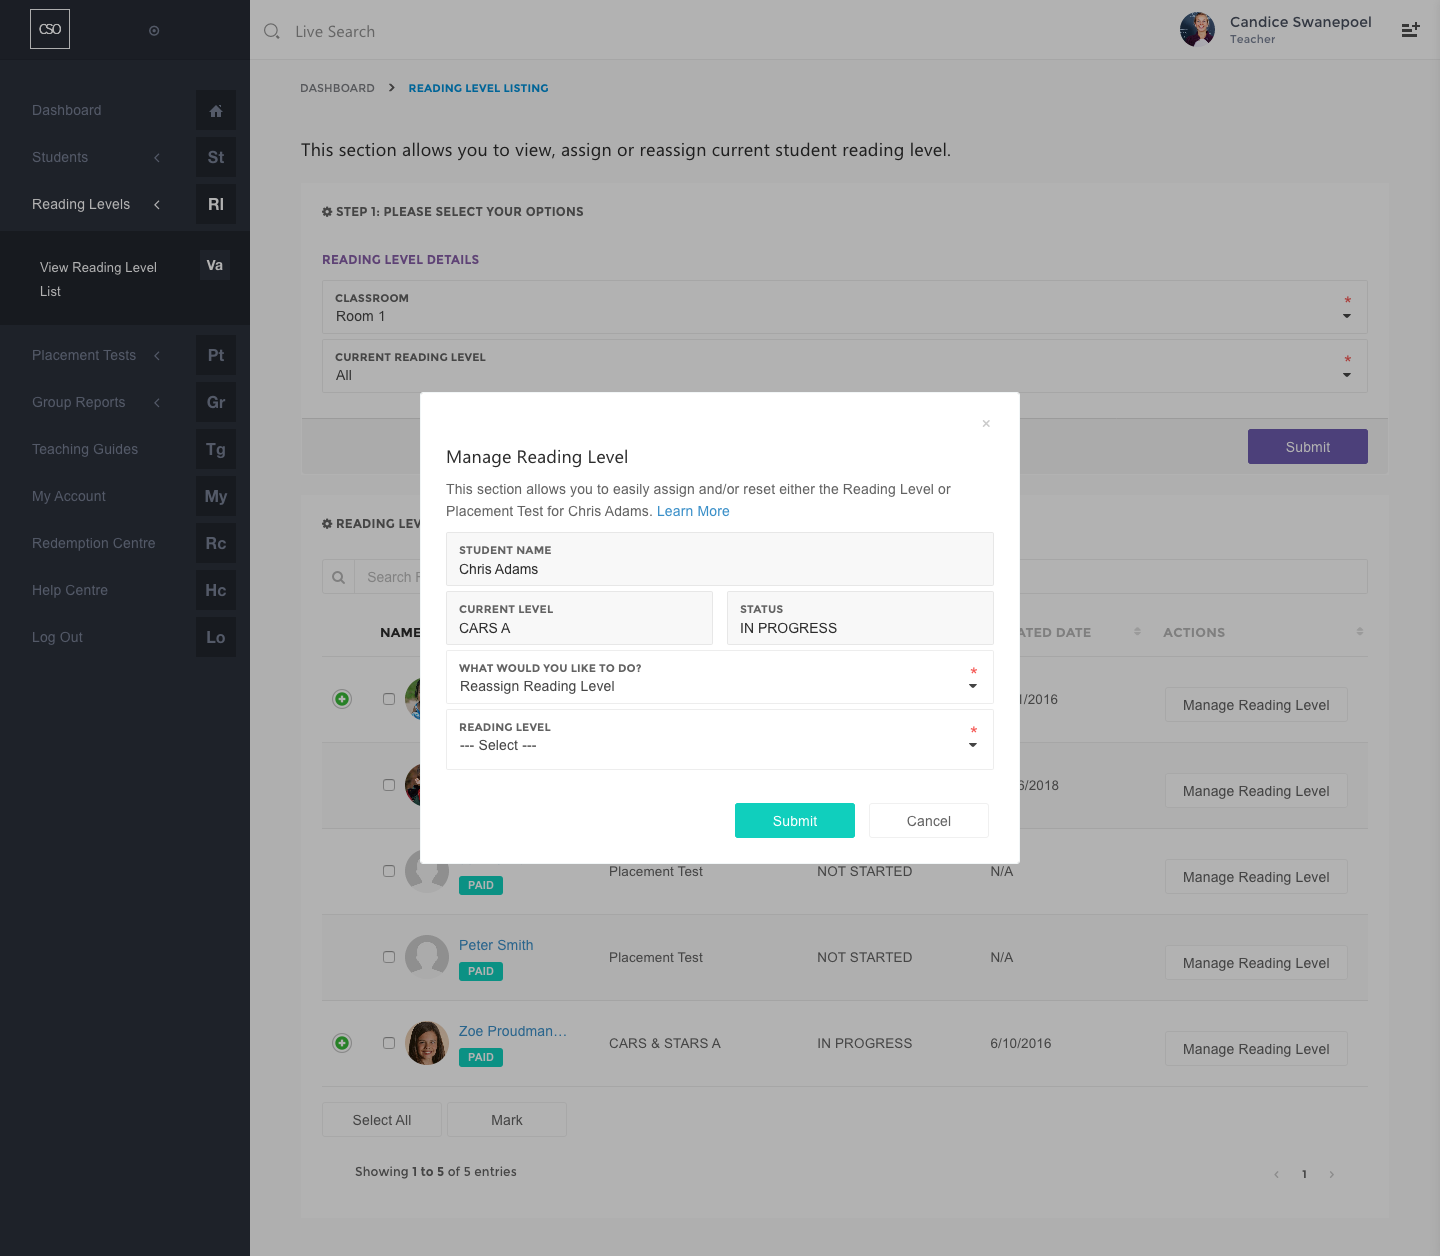This screenshot has height=1256, width=1440.
Task: Tick the checkbox for Peter Smith
Action: click(x=389, y=957)
